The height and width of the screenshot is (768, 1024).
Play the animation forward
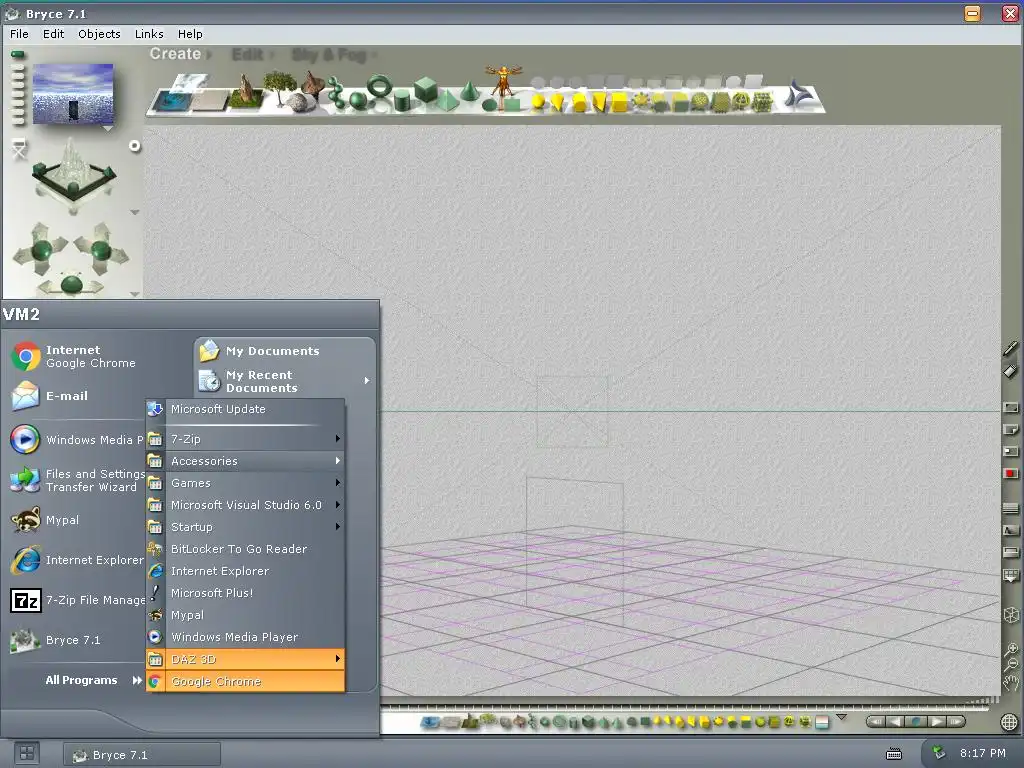(936, 722)
